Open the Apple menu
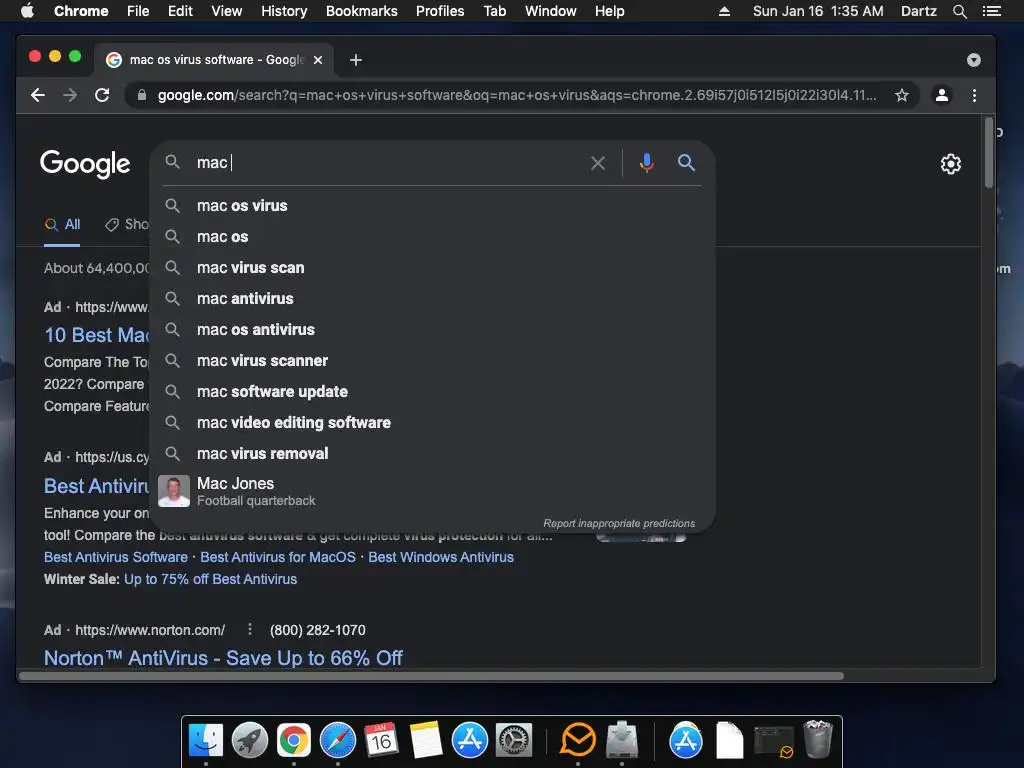 click(x=27, y=11)
